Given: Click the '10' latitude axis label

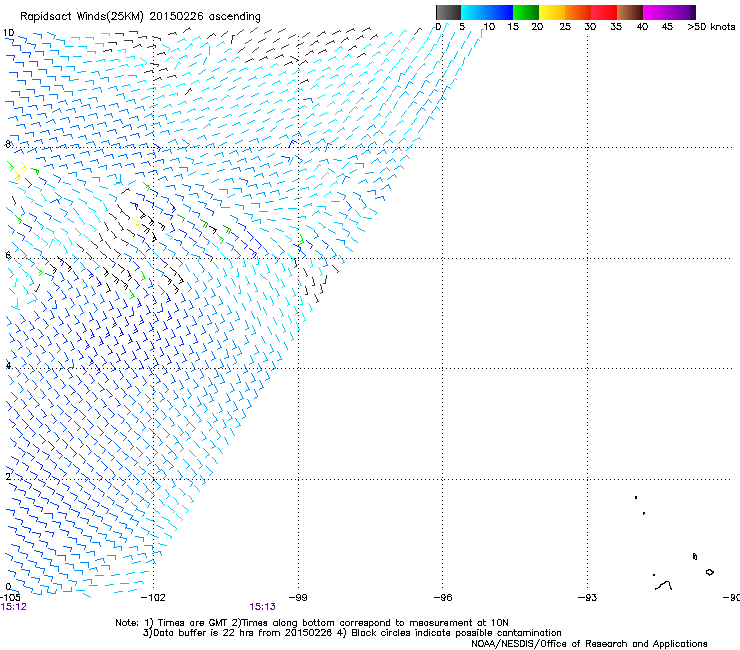Looking at the screenshot, I should click(x=9, y=33).
